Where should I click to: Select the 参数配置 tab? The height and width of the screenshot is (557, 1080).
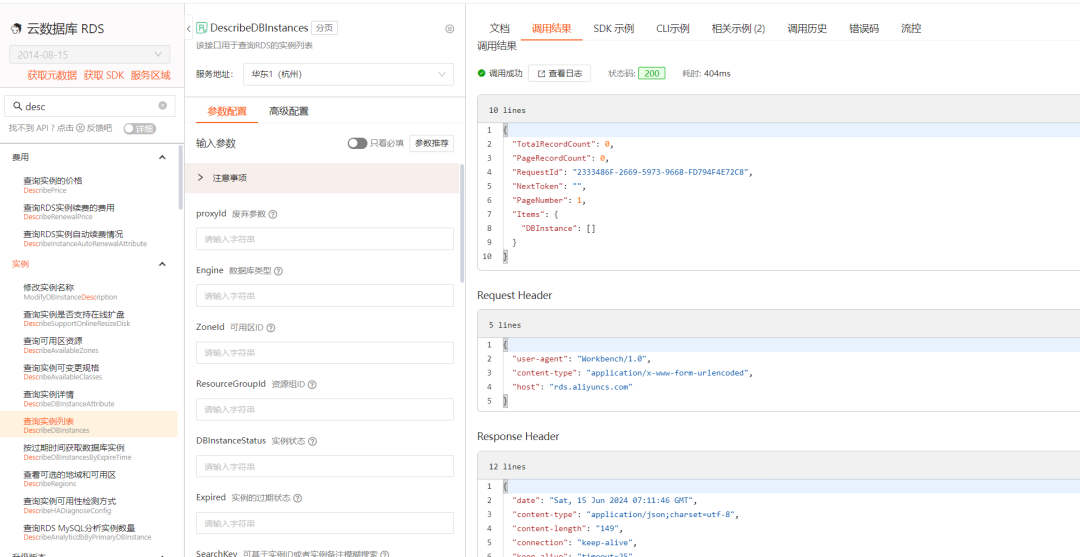click(227, 111)
